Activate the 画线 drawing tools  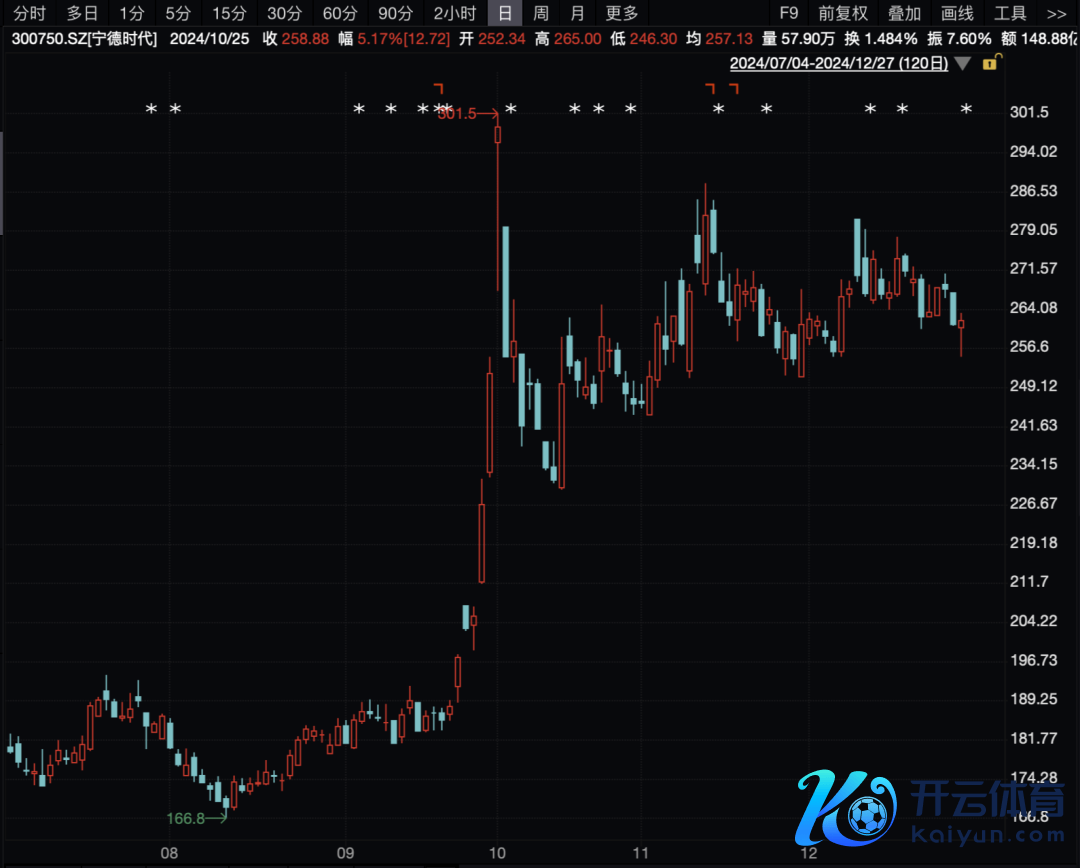(x=957, y=13)
